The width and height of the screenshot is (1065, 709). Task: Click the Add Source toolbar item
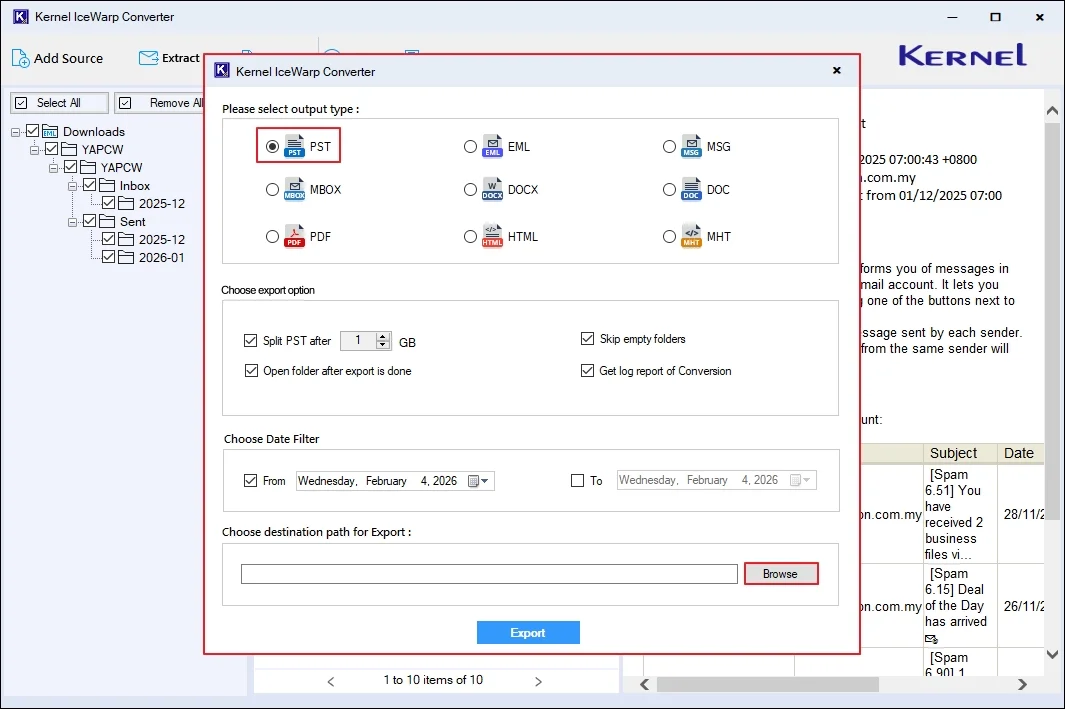click(58, 58)
